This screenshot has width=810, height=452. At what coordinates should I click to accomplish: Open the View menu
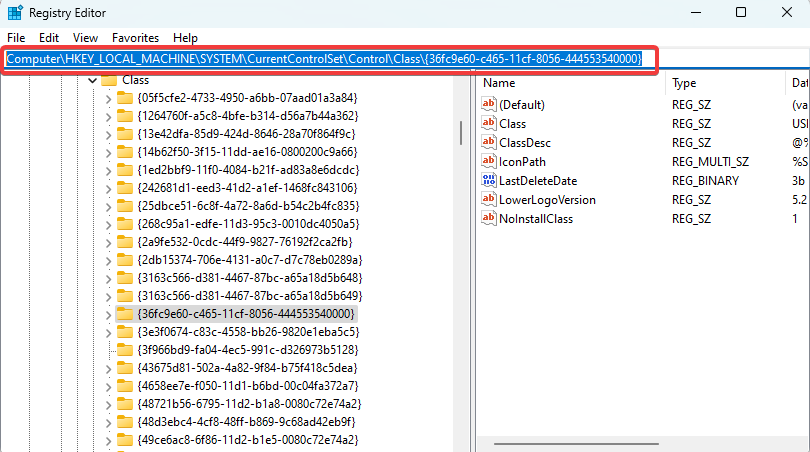(85, 38)
